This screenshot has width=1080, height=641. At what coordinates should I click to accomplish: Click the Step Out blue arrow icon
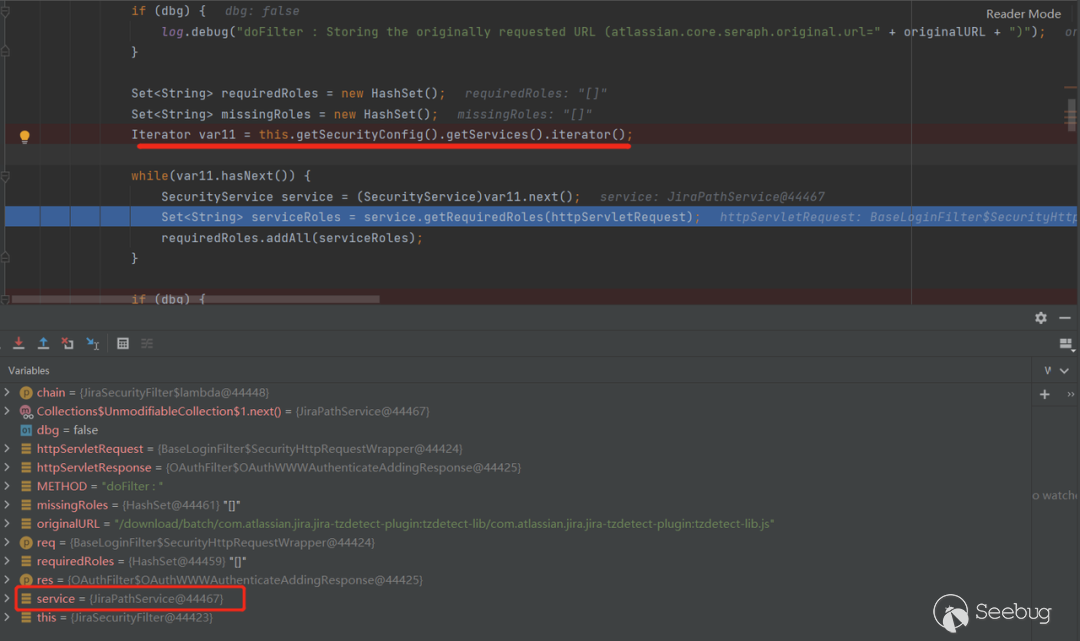coord(43,343)
